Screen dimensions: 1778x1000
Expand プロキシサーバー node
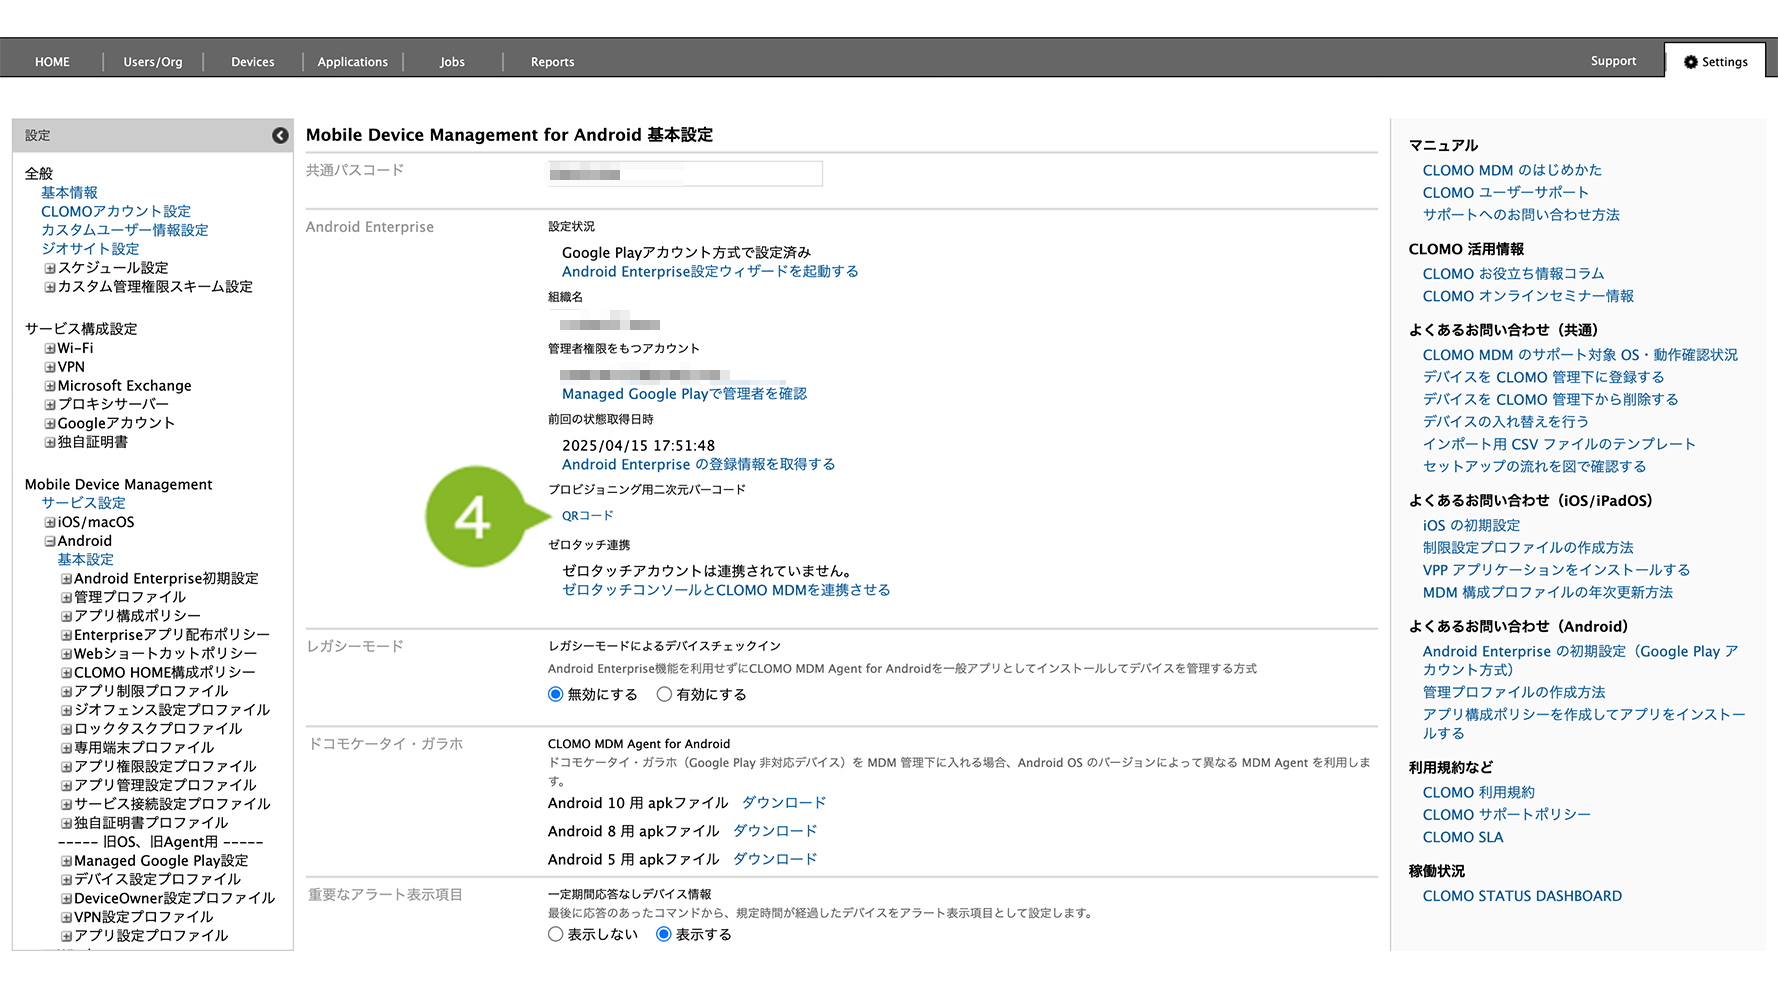pos(50,405)
